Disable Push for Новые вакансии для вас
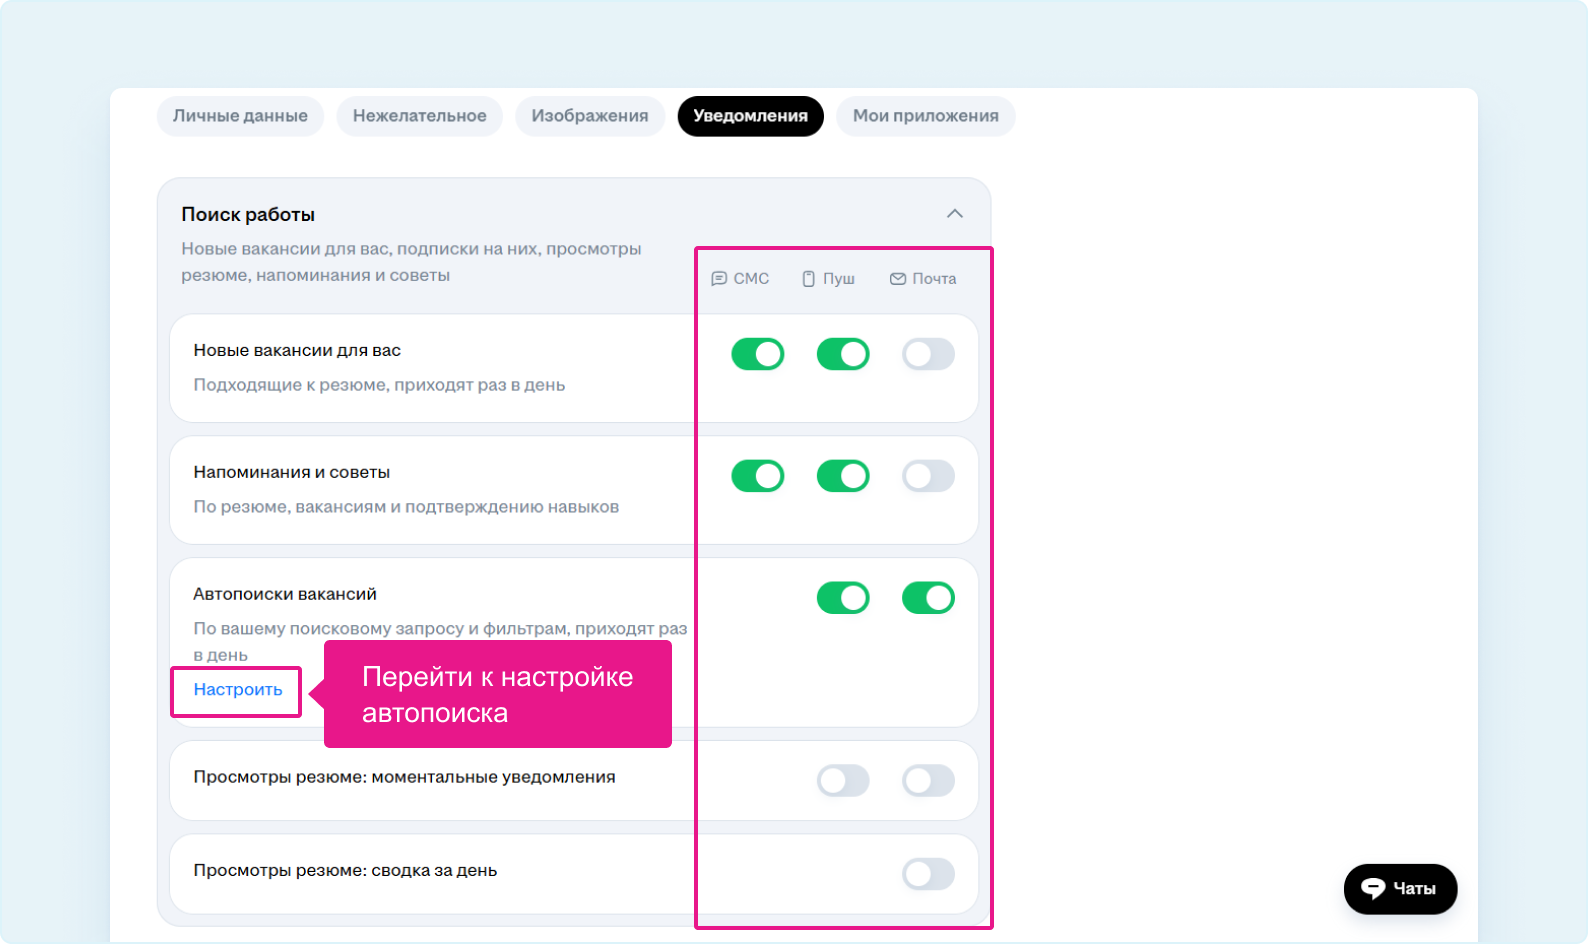 tap(842, 354)
